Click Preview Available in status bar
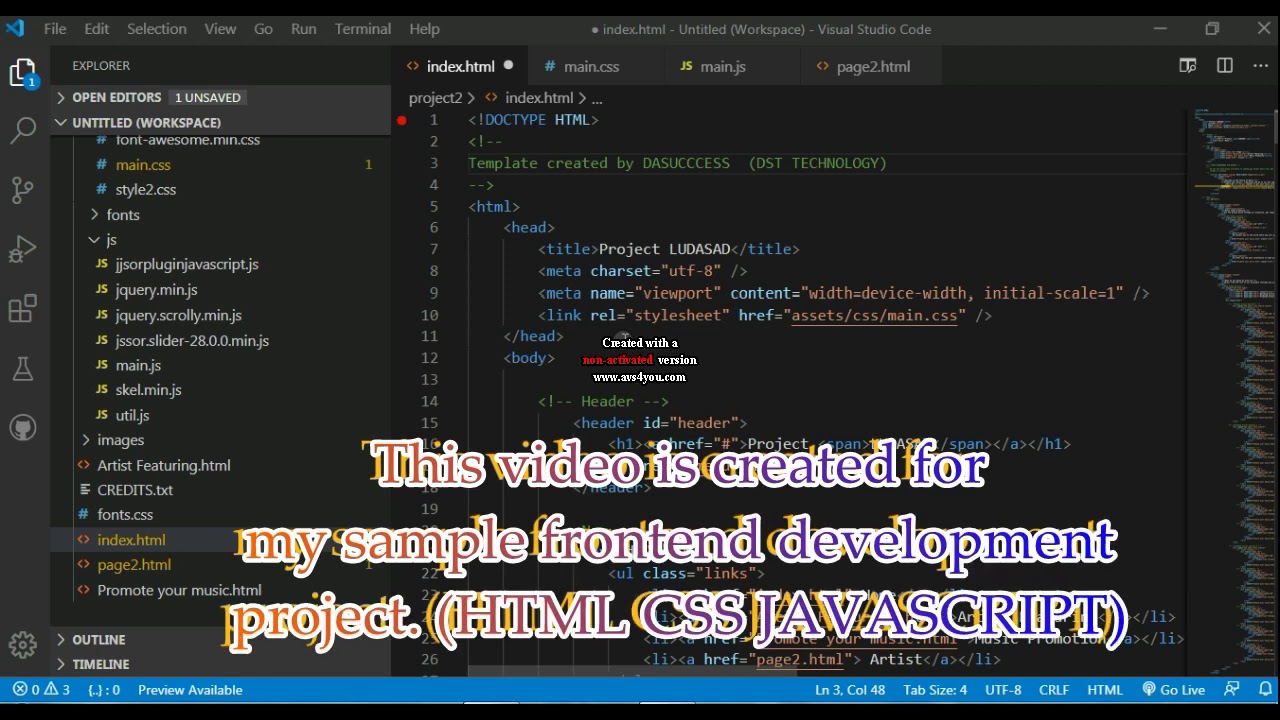Screen dimensions: 1280x720 pos(190,690)
